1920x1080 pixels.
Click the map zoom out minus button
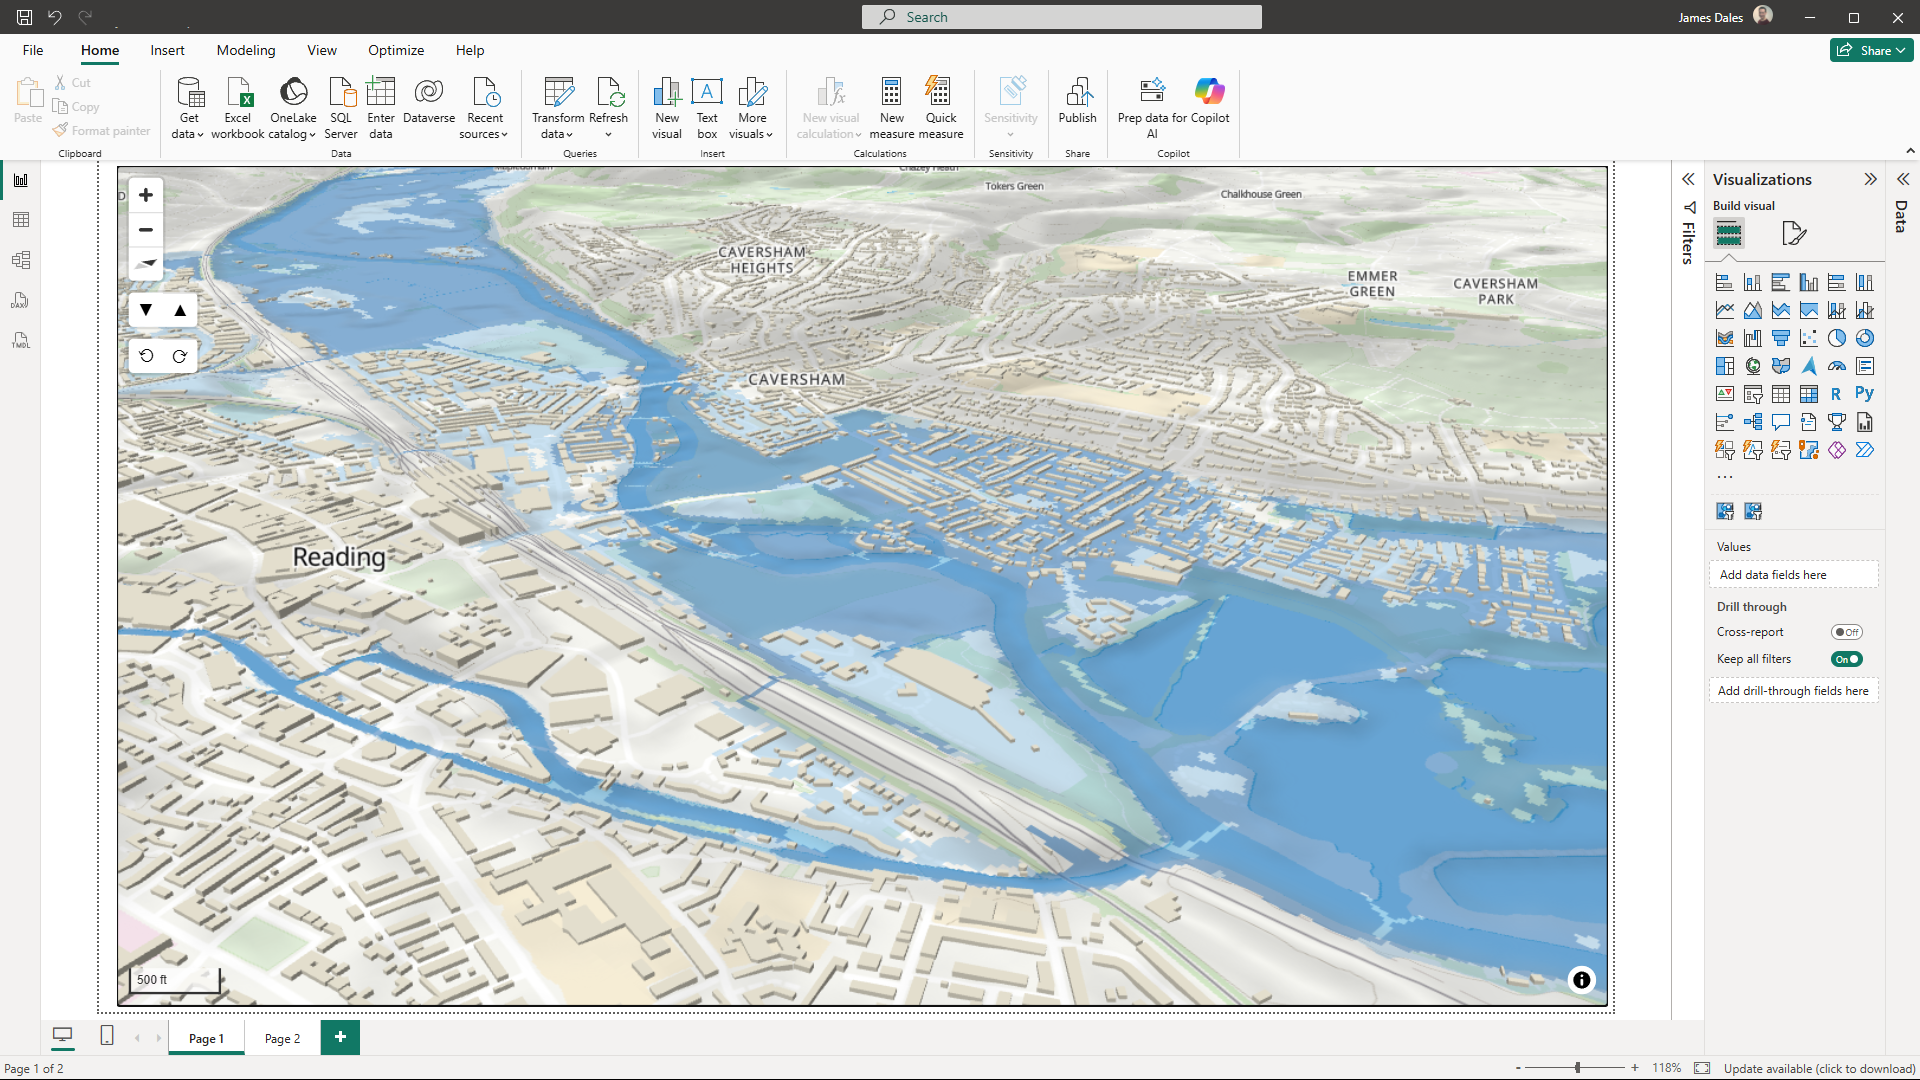(146, 230)
